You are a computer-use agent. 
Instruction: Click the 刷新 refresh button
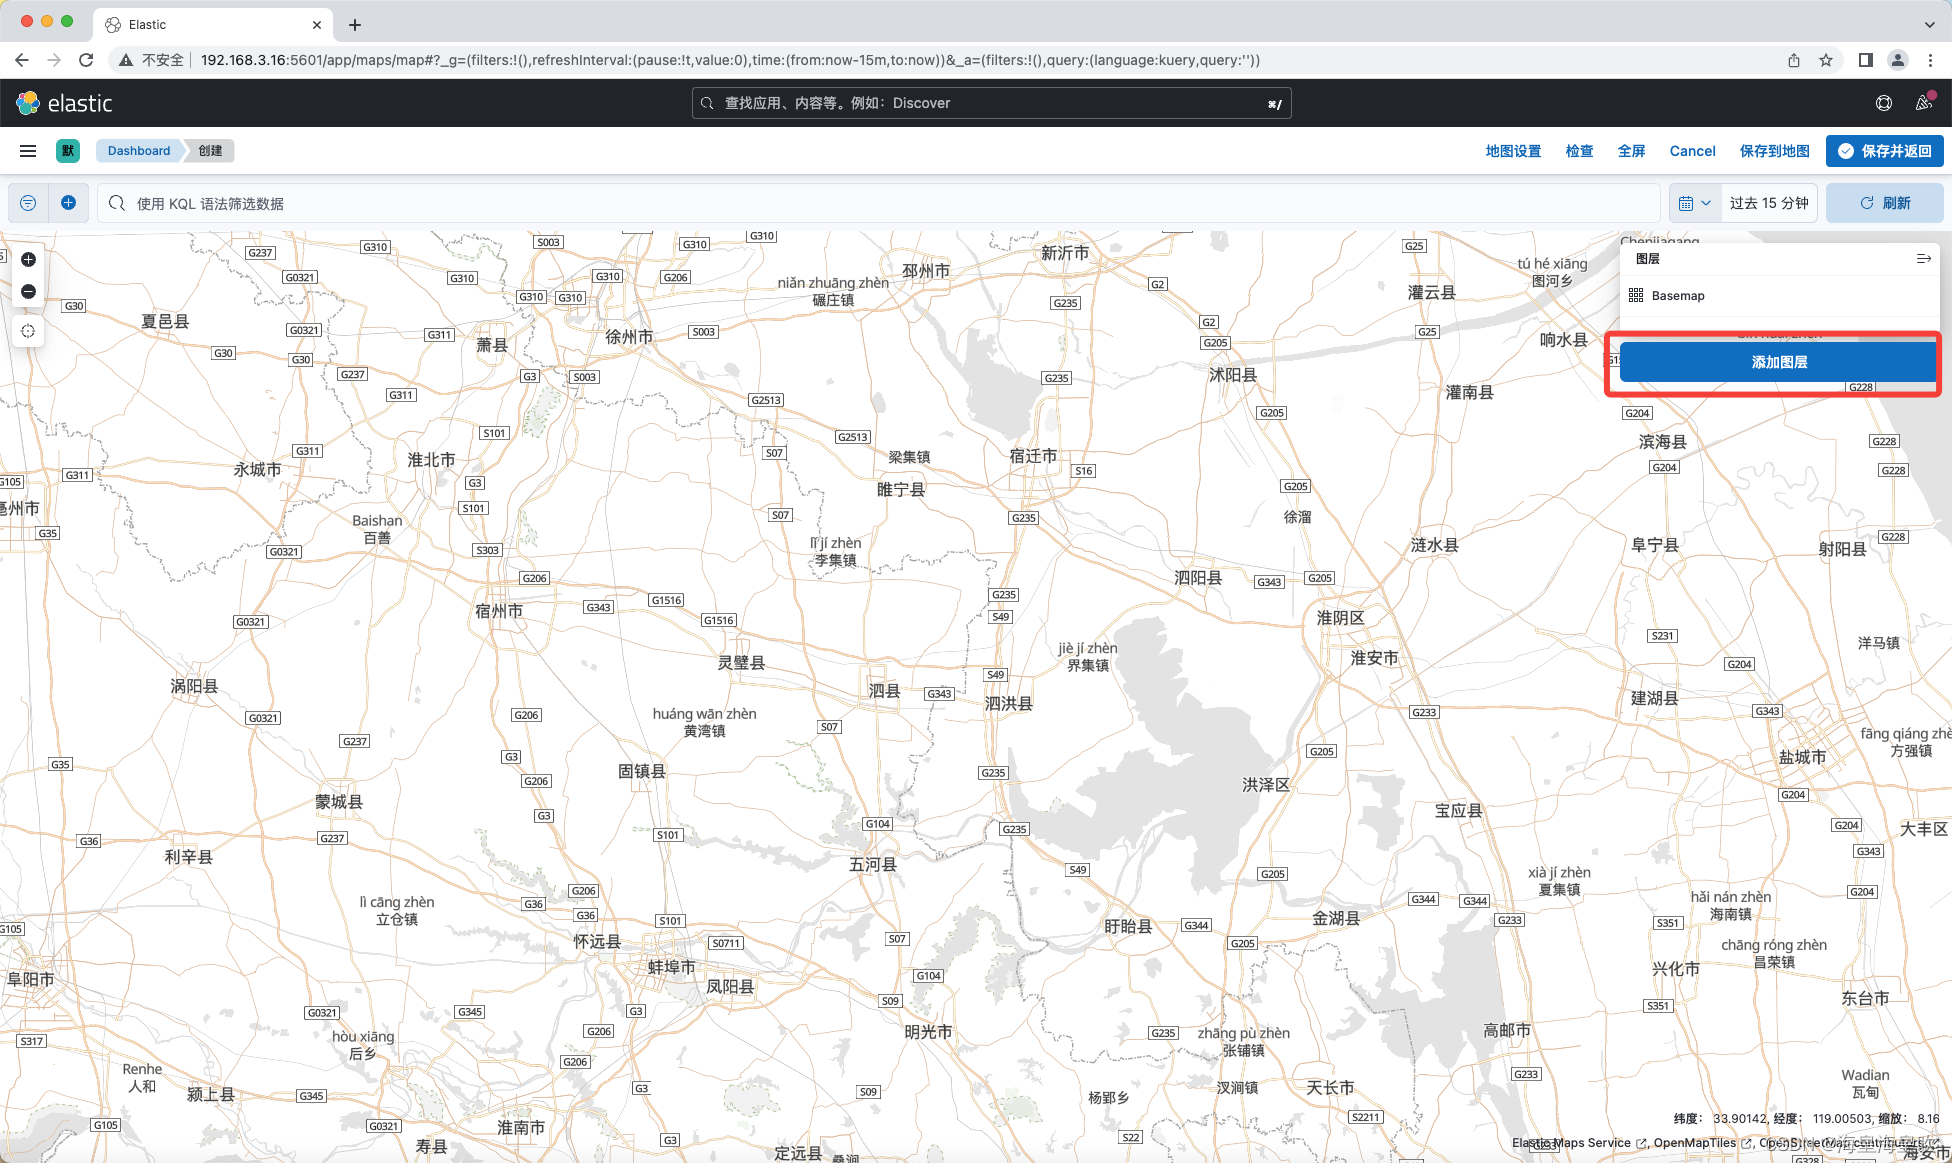[x=1884, y=203]
